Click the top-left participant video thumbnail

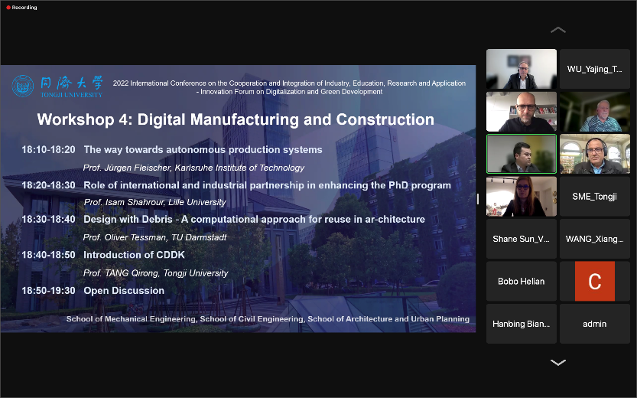pyautogui.click(x=521, y=69)
